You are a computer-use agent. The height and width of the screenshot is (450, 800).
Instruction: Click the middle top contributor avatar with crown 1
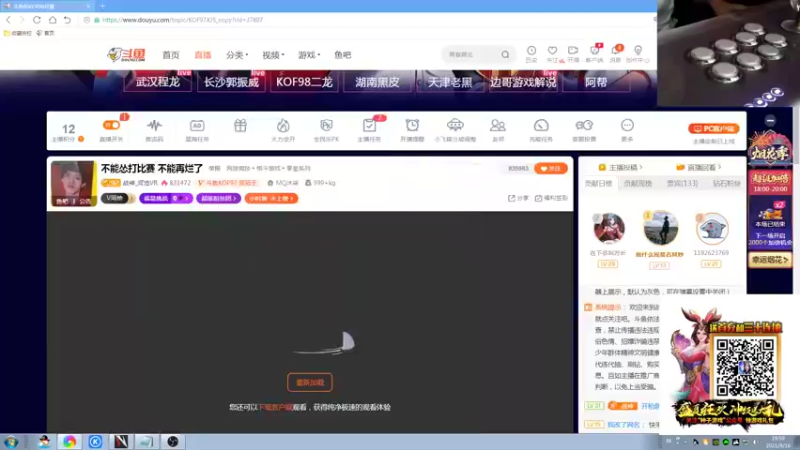click(x=660, y=228)
